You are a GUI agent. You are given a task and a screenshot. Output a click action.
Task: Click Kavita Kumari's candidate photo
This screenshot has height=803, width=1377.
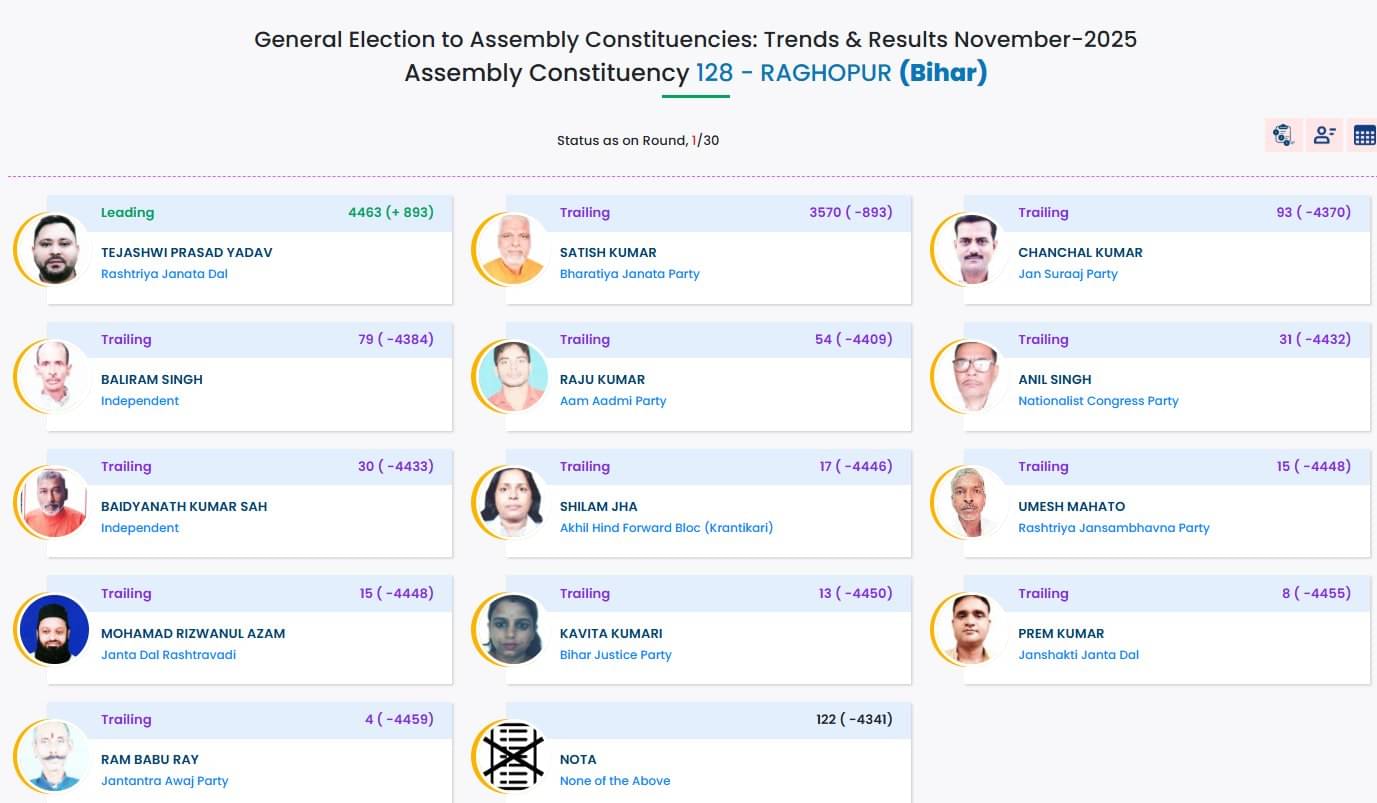click(514, 630)
